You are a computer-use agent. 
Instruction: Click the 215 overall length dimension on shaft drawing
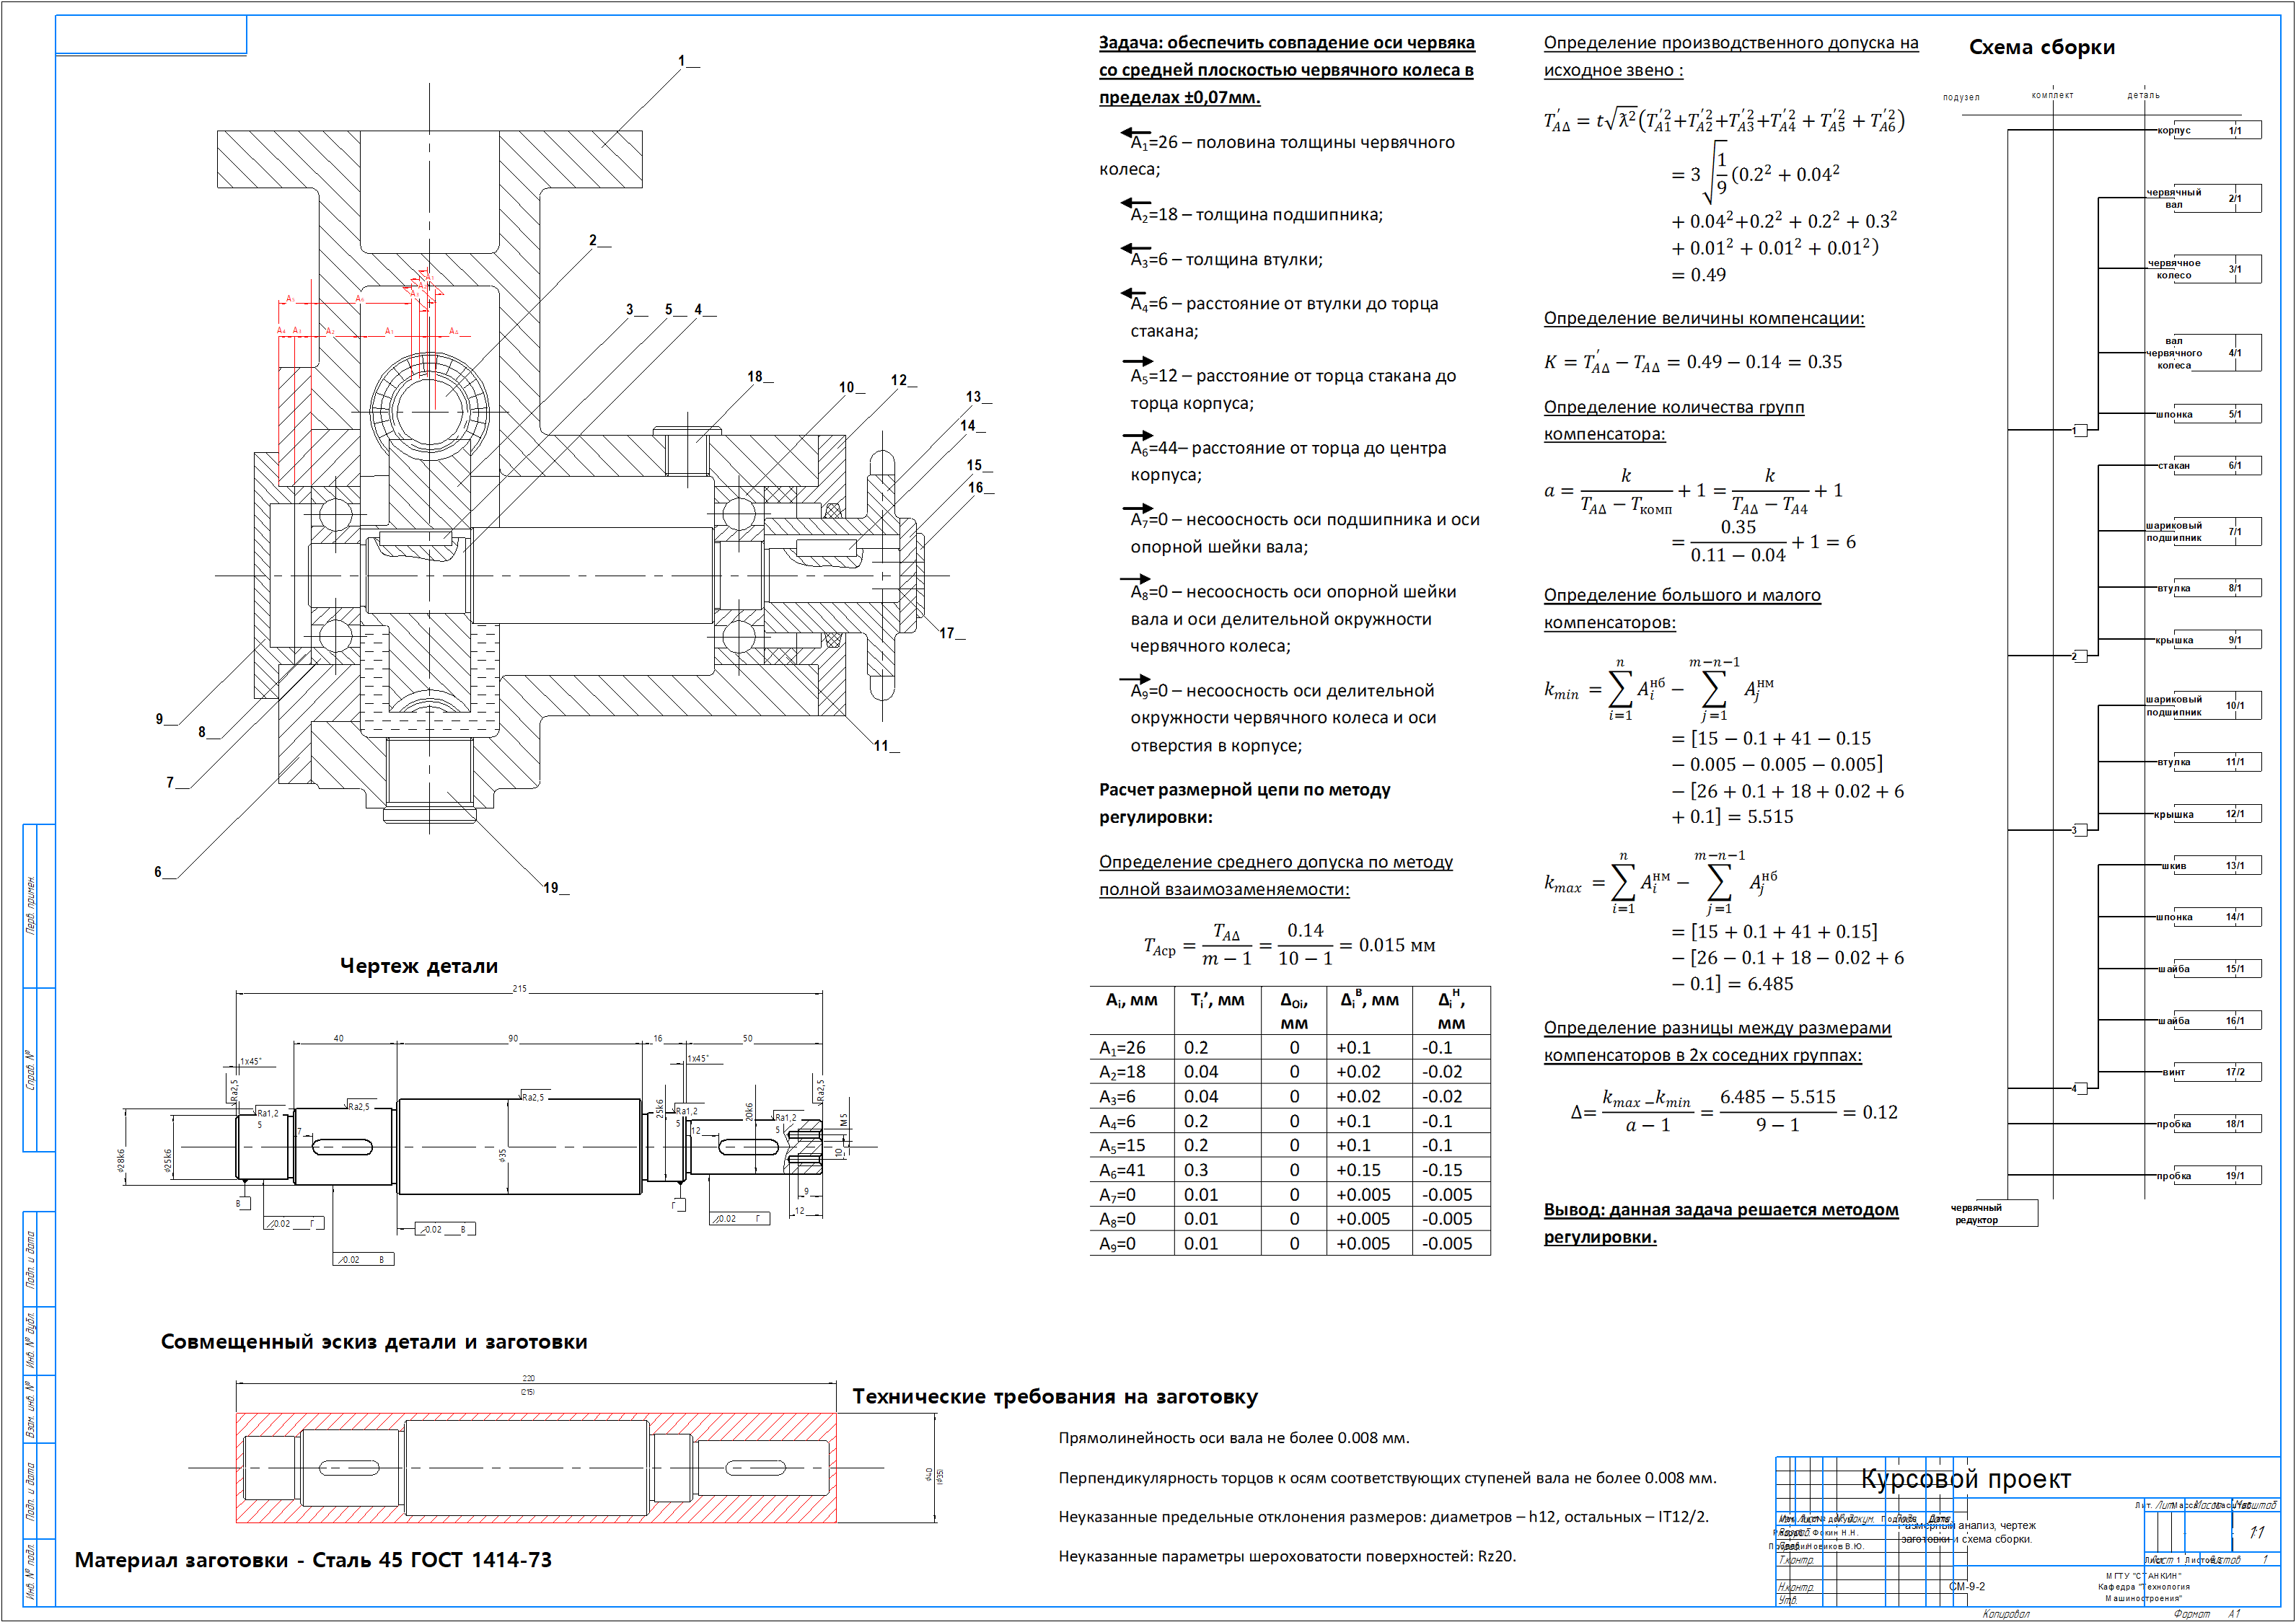[519, 988]
